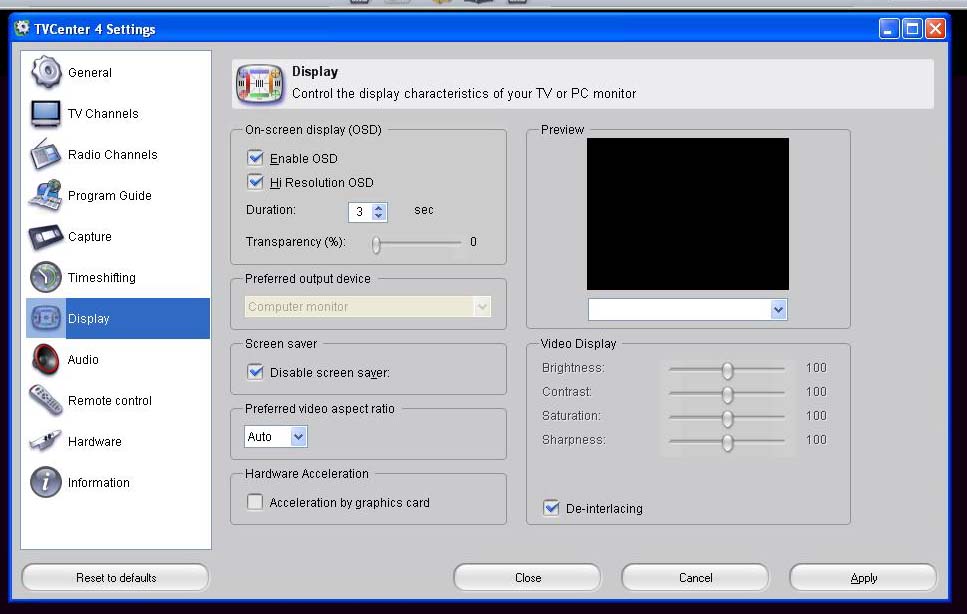Click the TV Channels monitor icon
Screen dimensions: 967x614
point(46,113)
